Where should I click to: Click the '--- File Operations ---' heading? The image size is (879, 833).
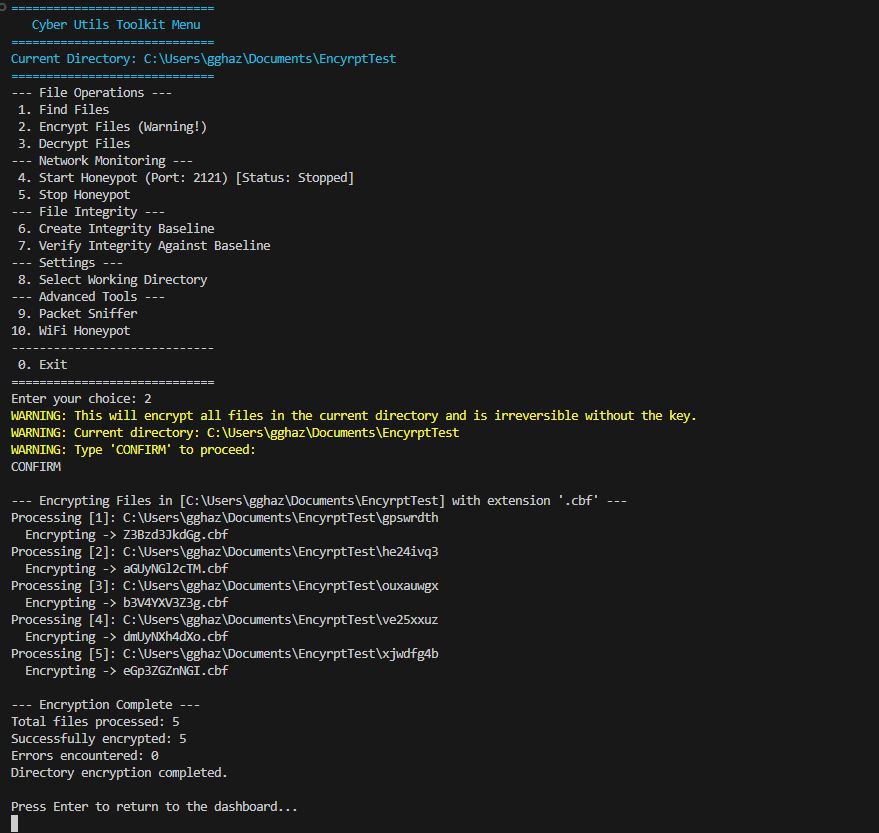pyautogui.click(x=91, y=93)
